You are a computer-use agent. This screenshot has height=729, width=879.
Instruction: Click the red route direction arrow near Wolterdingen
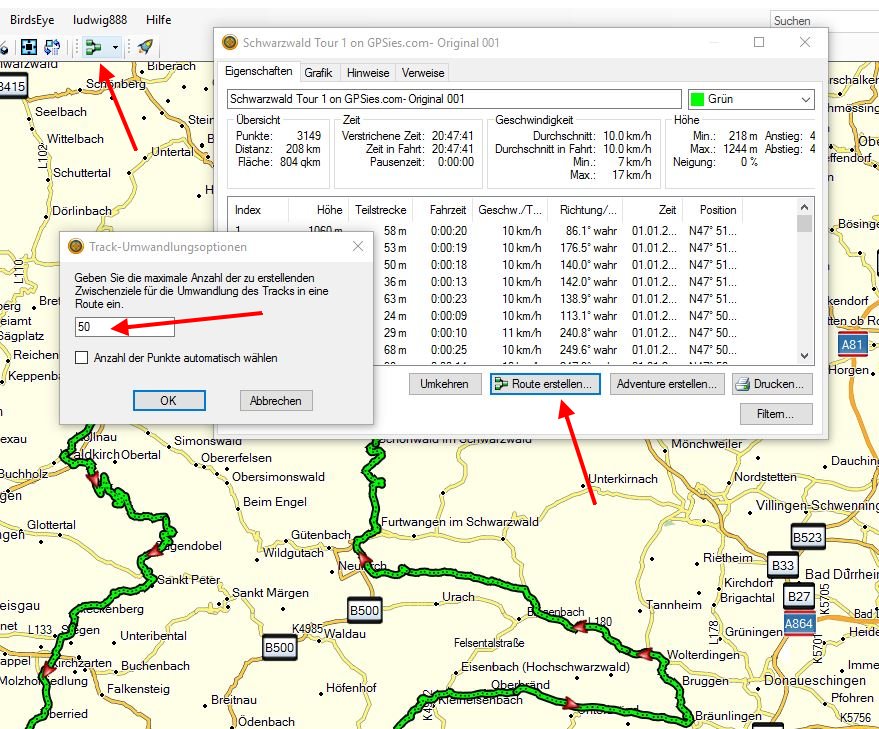[645, 655]
